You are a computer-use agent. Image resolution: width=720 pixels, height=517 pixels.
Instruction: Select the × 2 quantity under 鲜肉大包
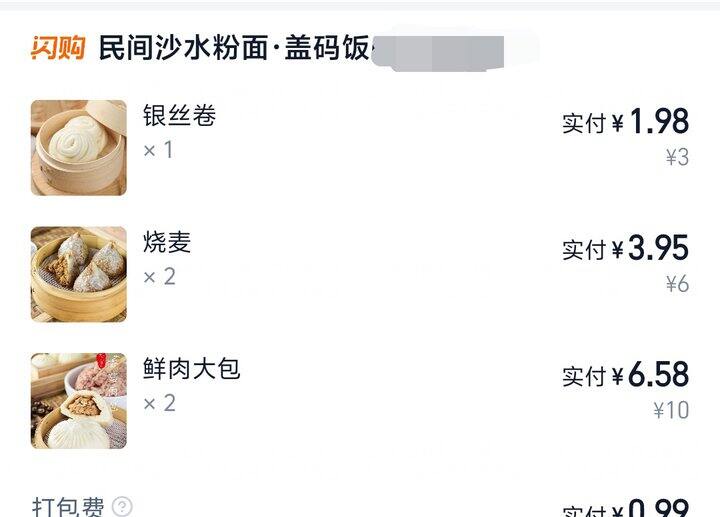click(159, 403)
